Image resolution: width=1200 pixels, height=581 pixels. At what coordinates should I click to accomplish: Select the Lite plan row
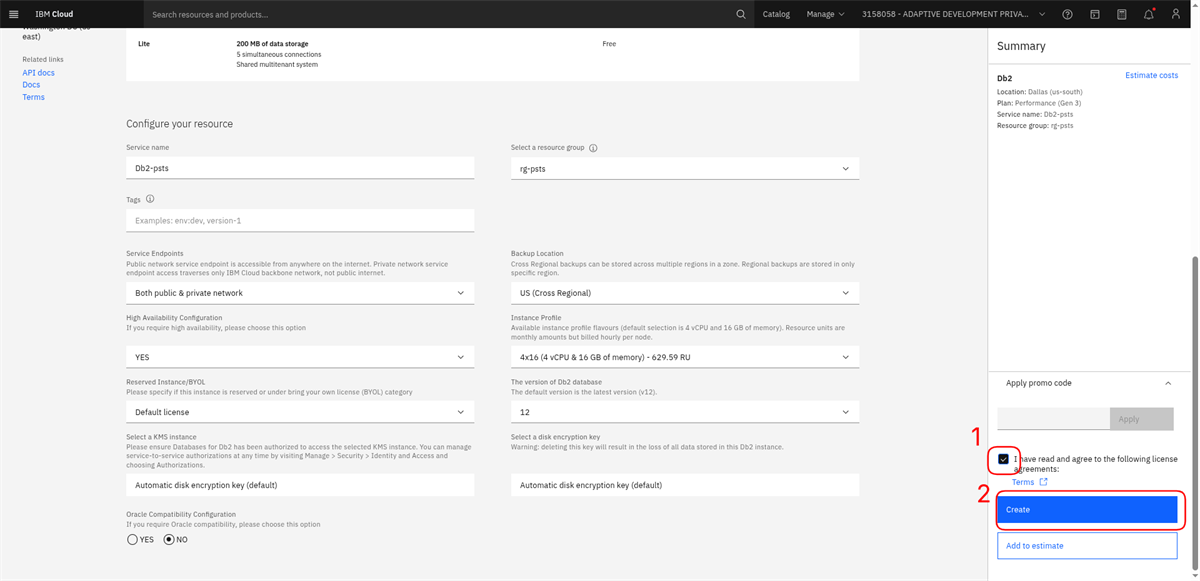click(492, 55)
